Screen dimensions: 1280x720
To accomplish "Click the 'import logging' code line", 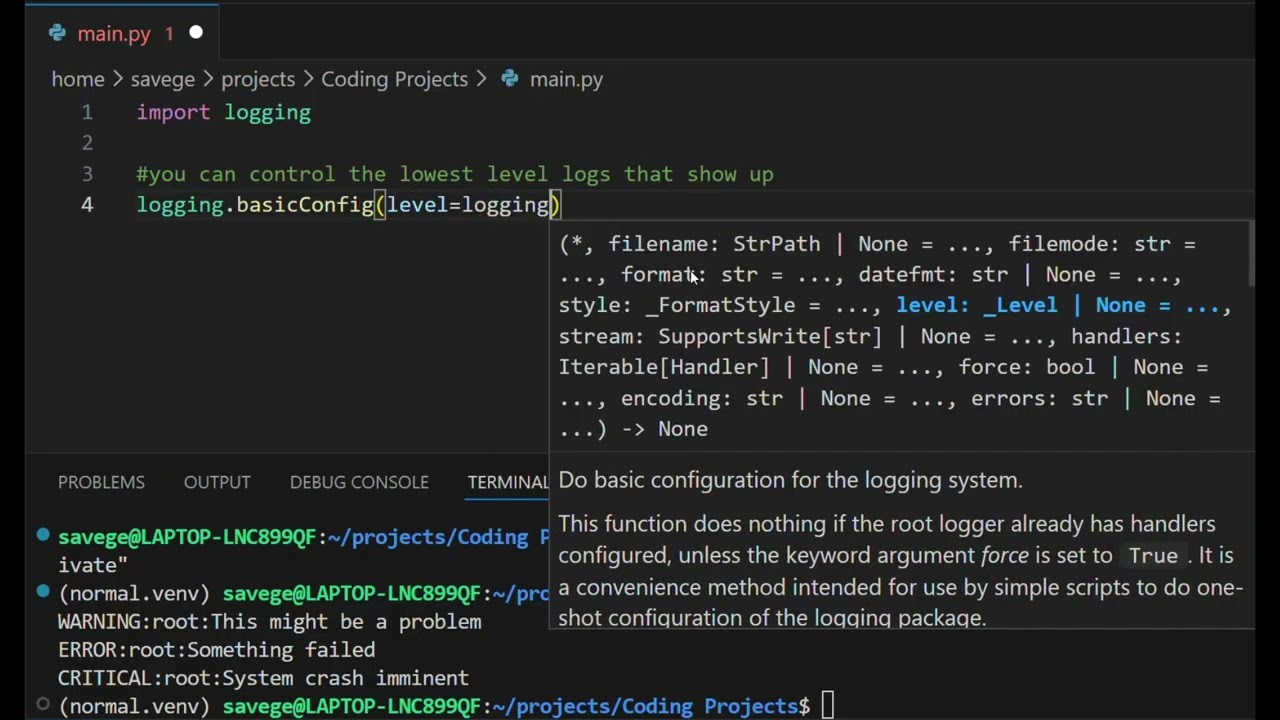I will coord(224,112).
